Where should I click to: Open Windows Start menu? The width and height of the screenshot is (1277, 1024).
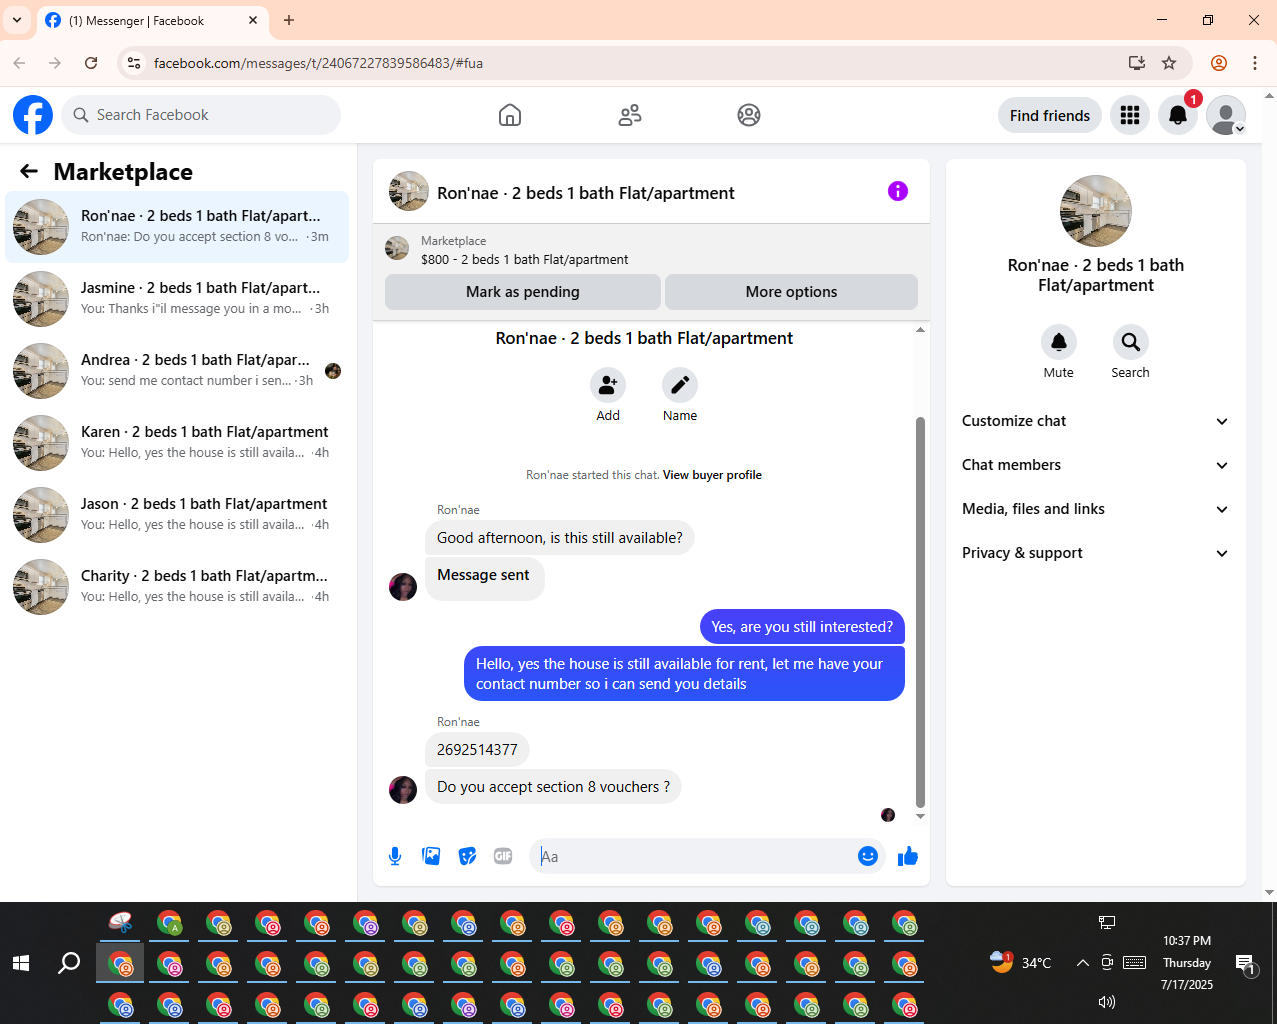[21, 963]
